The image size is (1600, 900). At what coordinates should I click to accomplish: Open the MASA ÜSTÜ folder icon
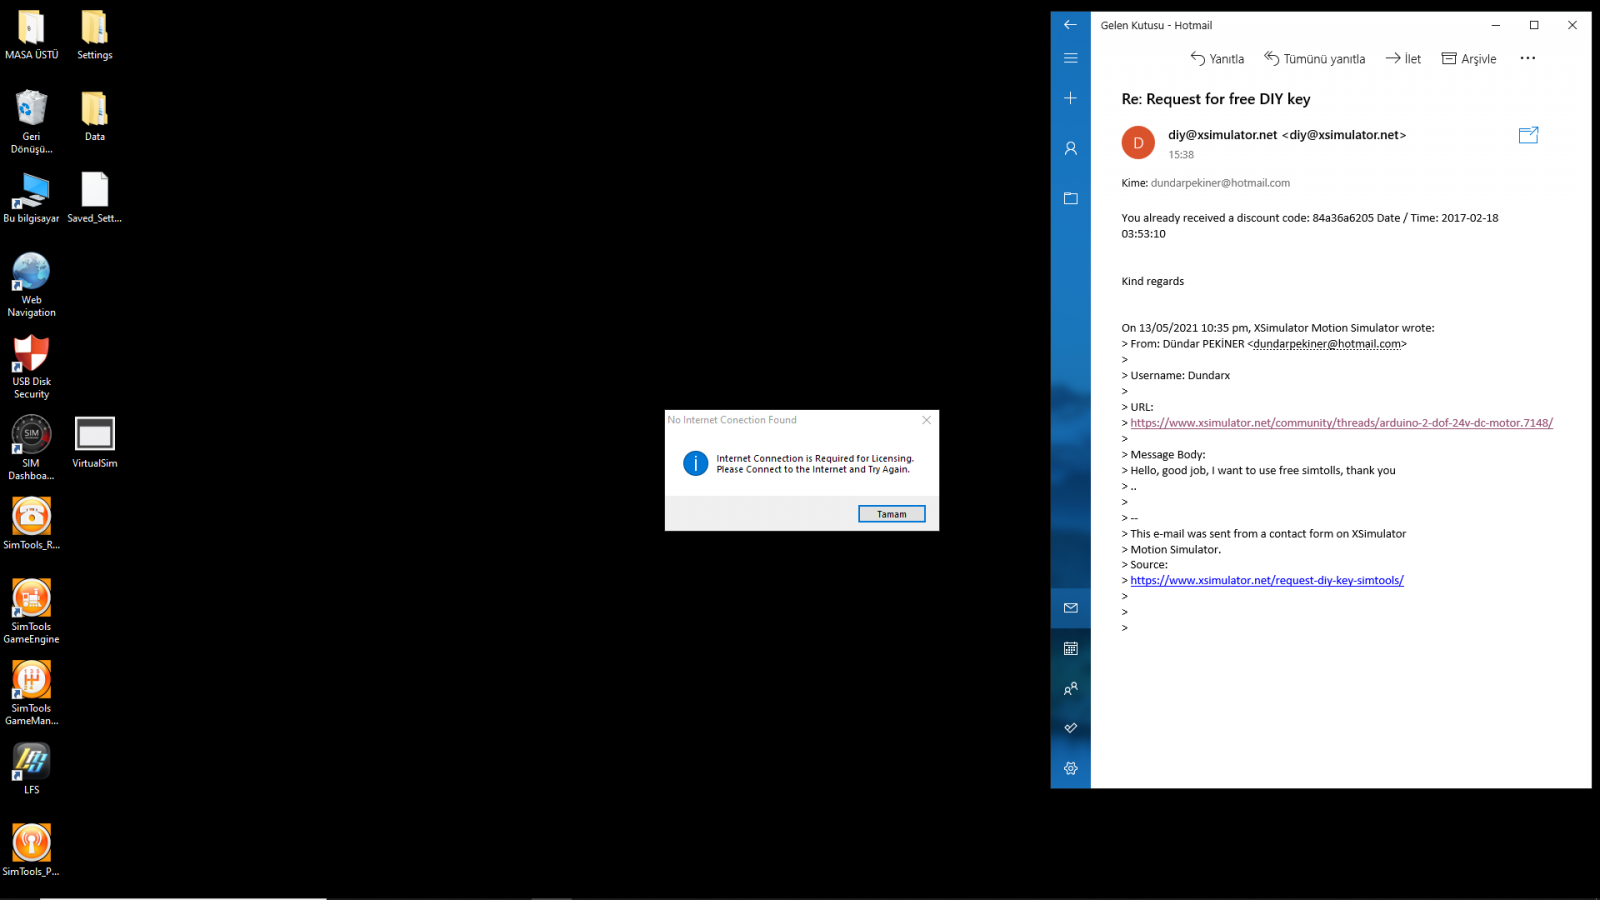[31, 34]
